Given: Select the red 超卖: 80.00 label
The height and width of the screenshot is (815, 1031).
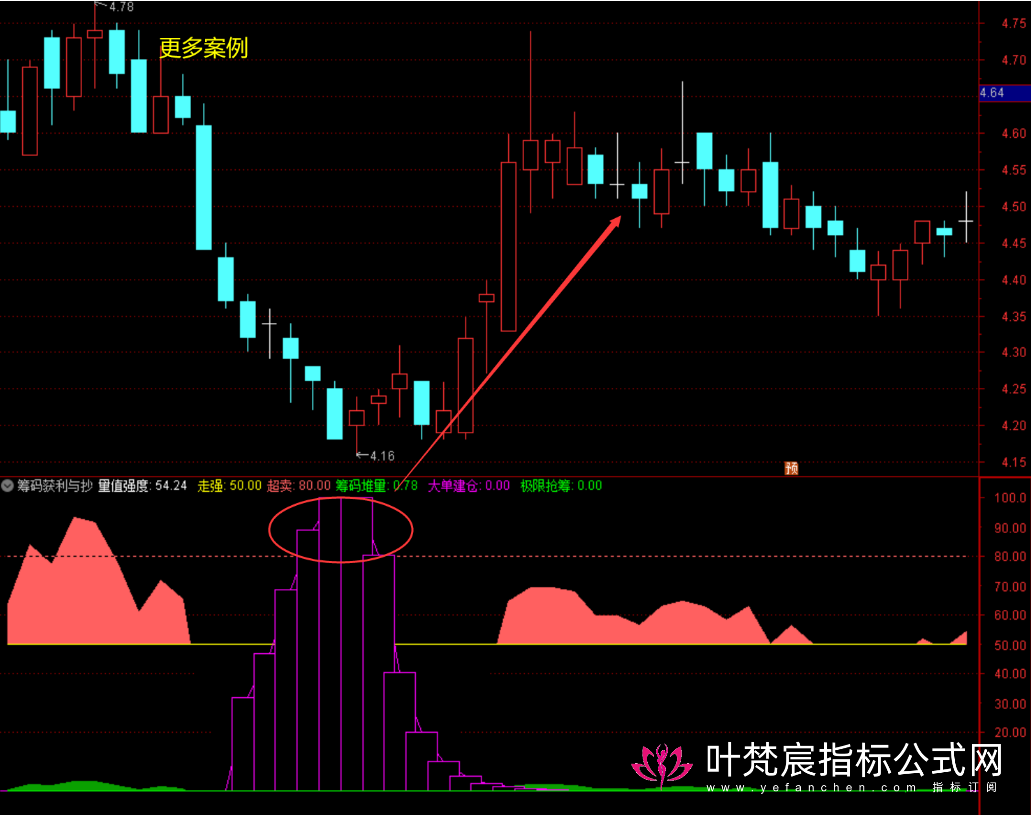Looking at the screenshot, I should click(x=299, y=486).
